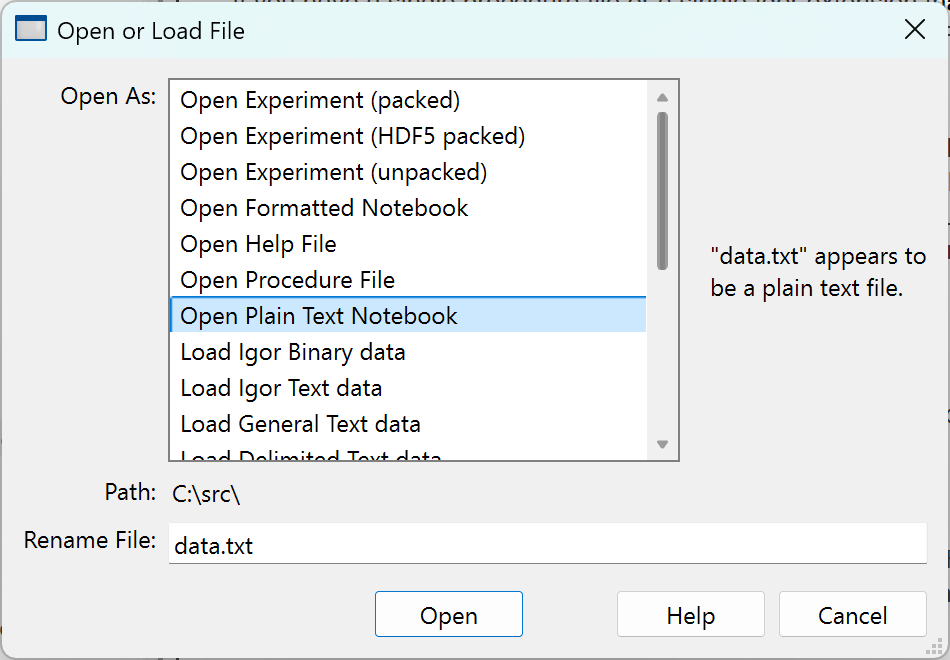Viewport: 950px width, 660px height.
Task: Select the Open Help File option
Action: [258, 244]
